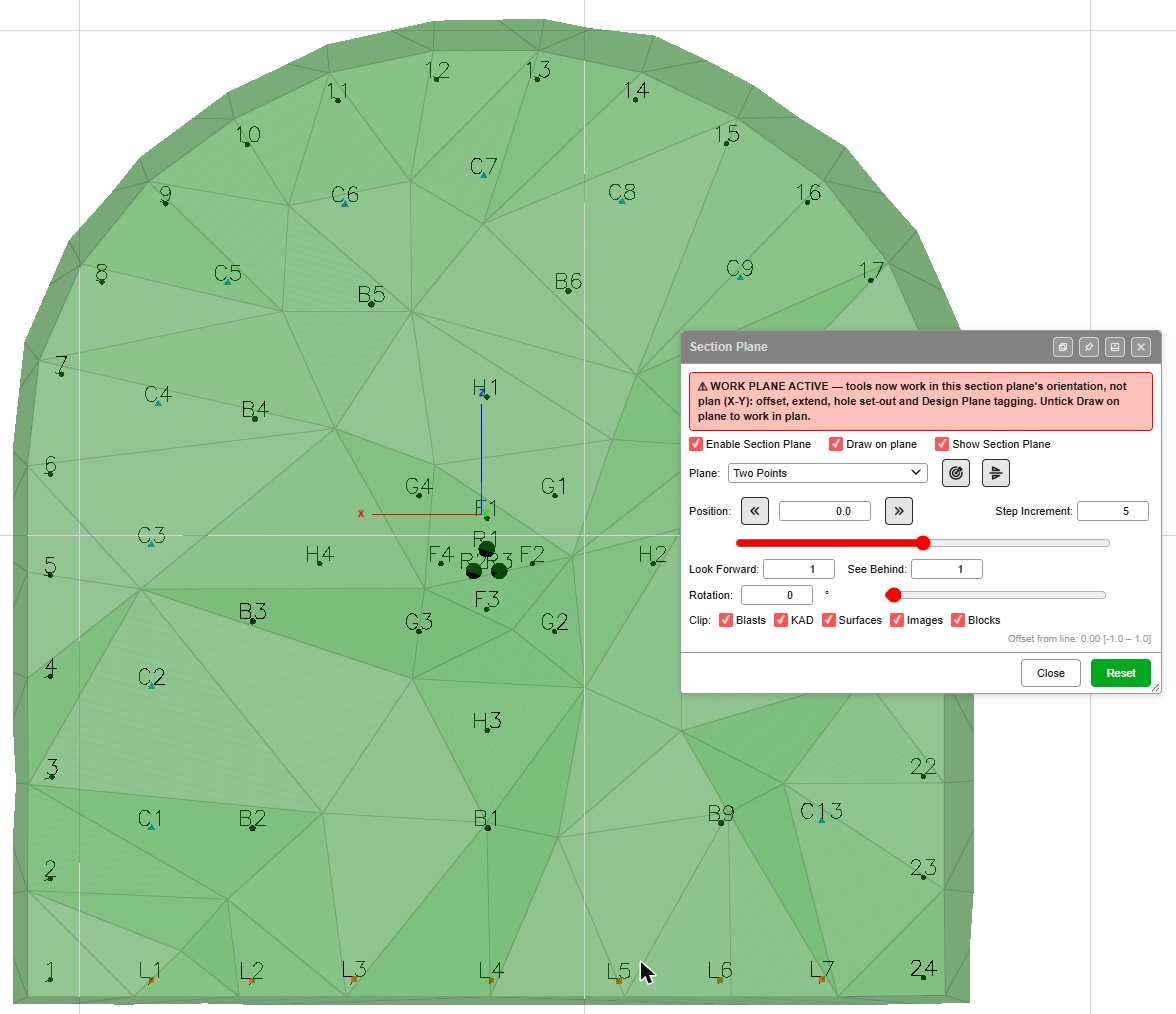Untick Draw on plane checkbox
The width and height of the screenshot is (1176, 1014).
coord(836,444)
